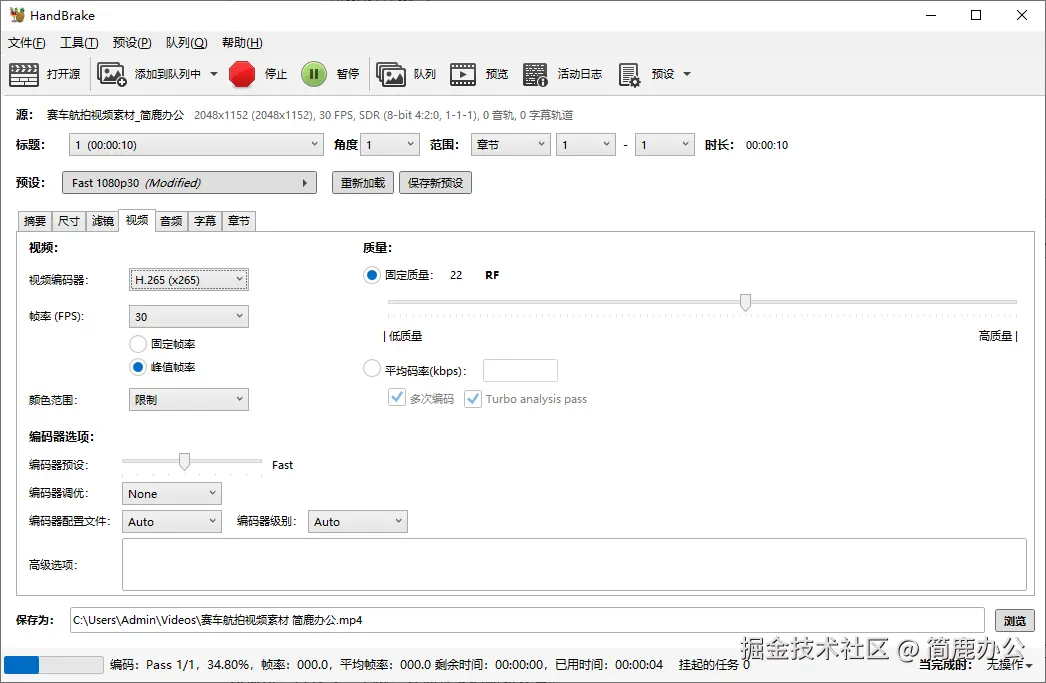Open the Fast 1080p30 preset selector
Image resolution: width=1046 pixels, height=683 pixels.
pos(189,183)
